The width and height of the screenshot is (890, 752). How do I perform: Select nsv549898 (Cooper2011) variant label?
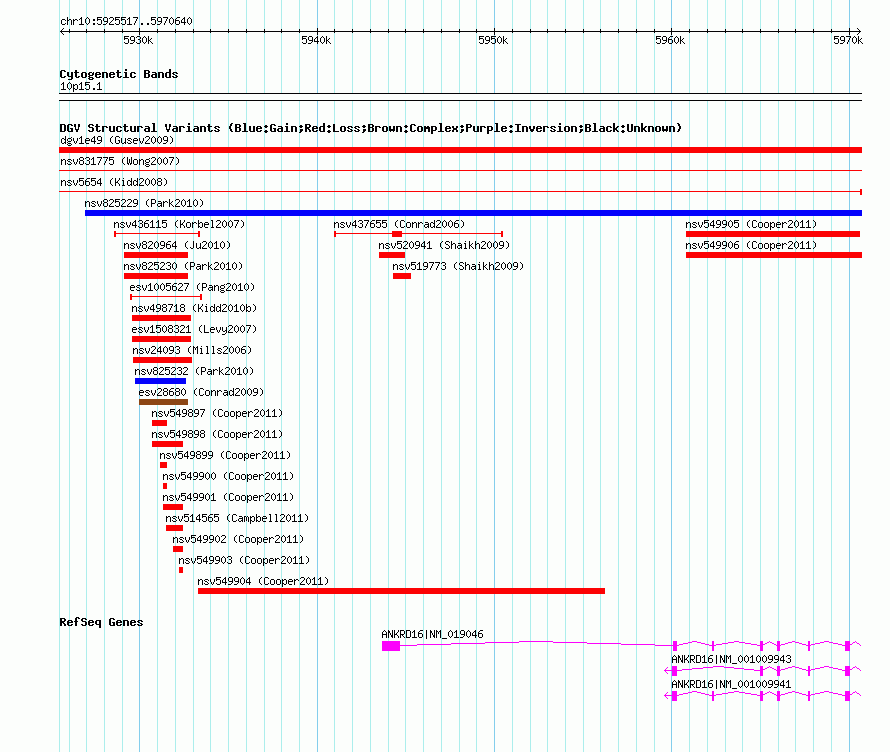click(x=217, y=434)
